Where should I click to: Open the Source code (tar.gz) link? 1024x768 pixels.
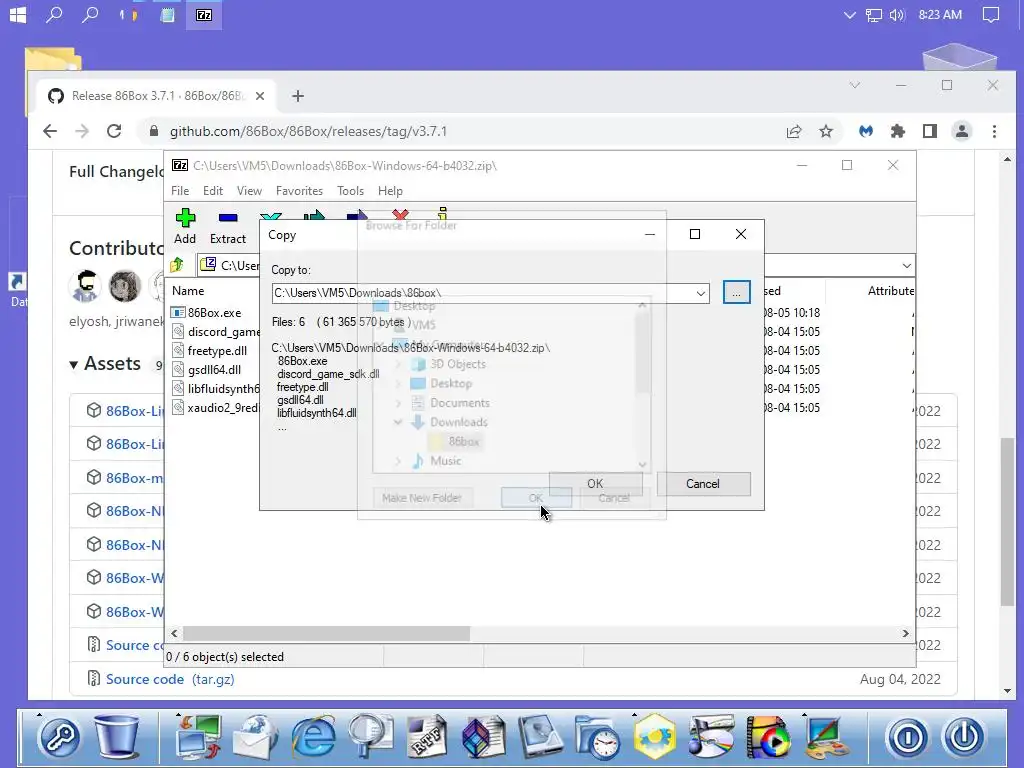(170, 679)
